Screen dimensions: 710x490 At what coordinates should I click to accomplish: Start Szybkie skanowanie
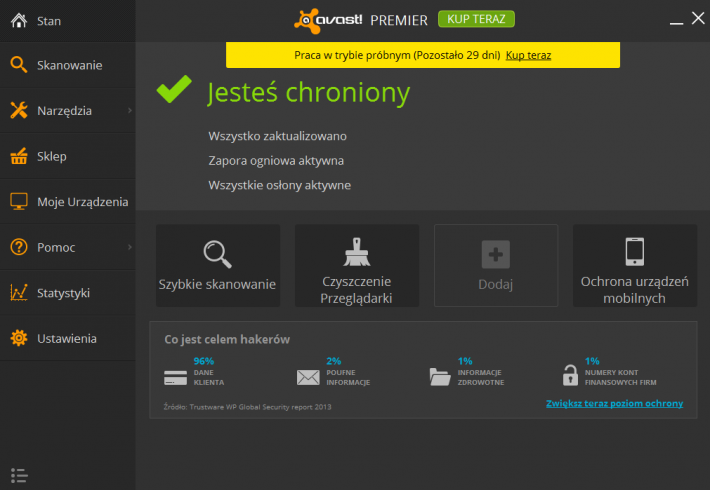(218, 266)
